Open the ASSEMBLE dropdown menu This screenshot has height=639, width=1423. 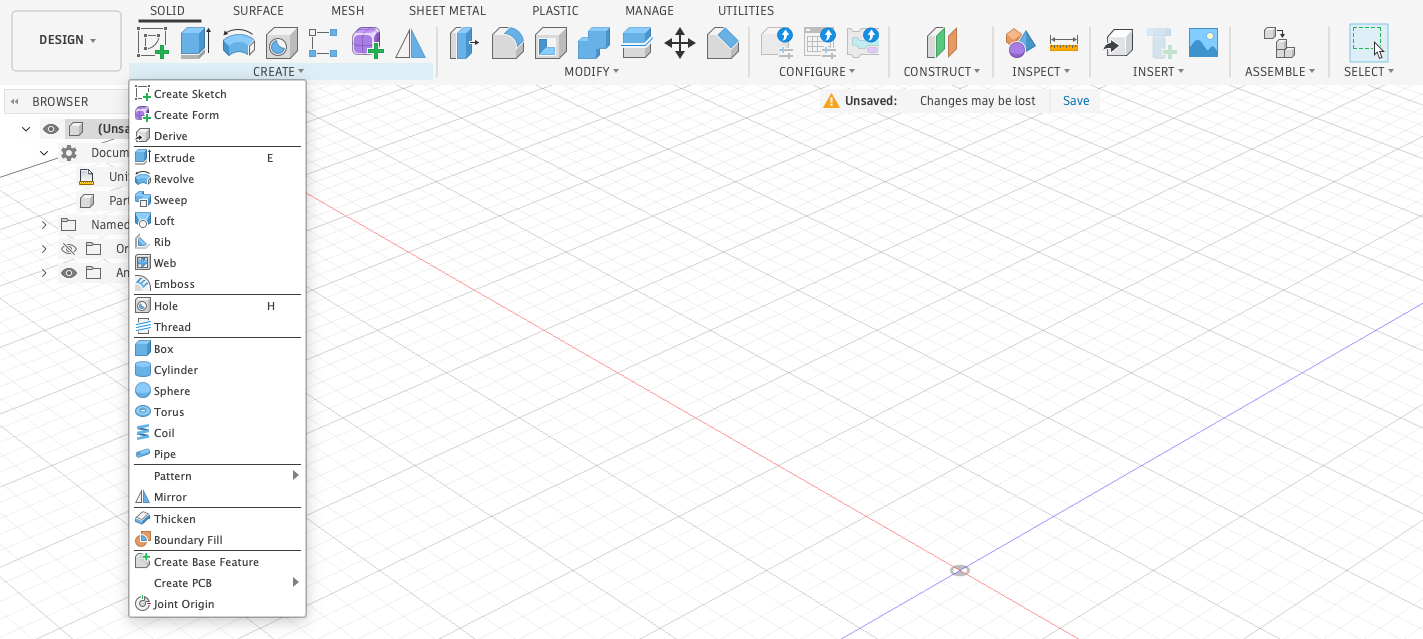pyautogui.click(x=1279, y=72)
